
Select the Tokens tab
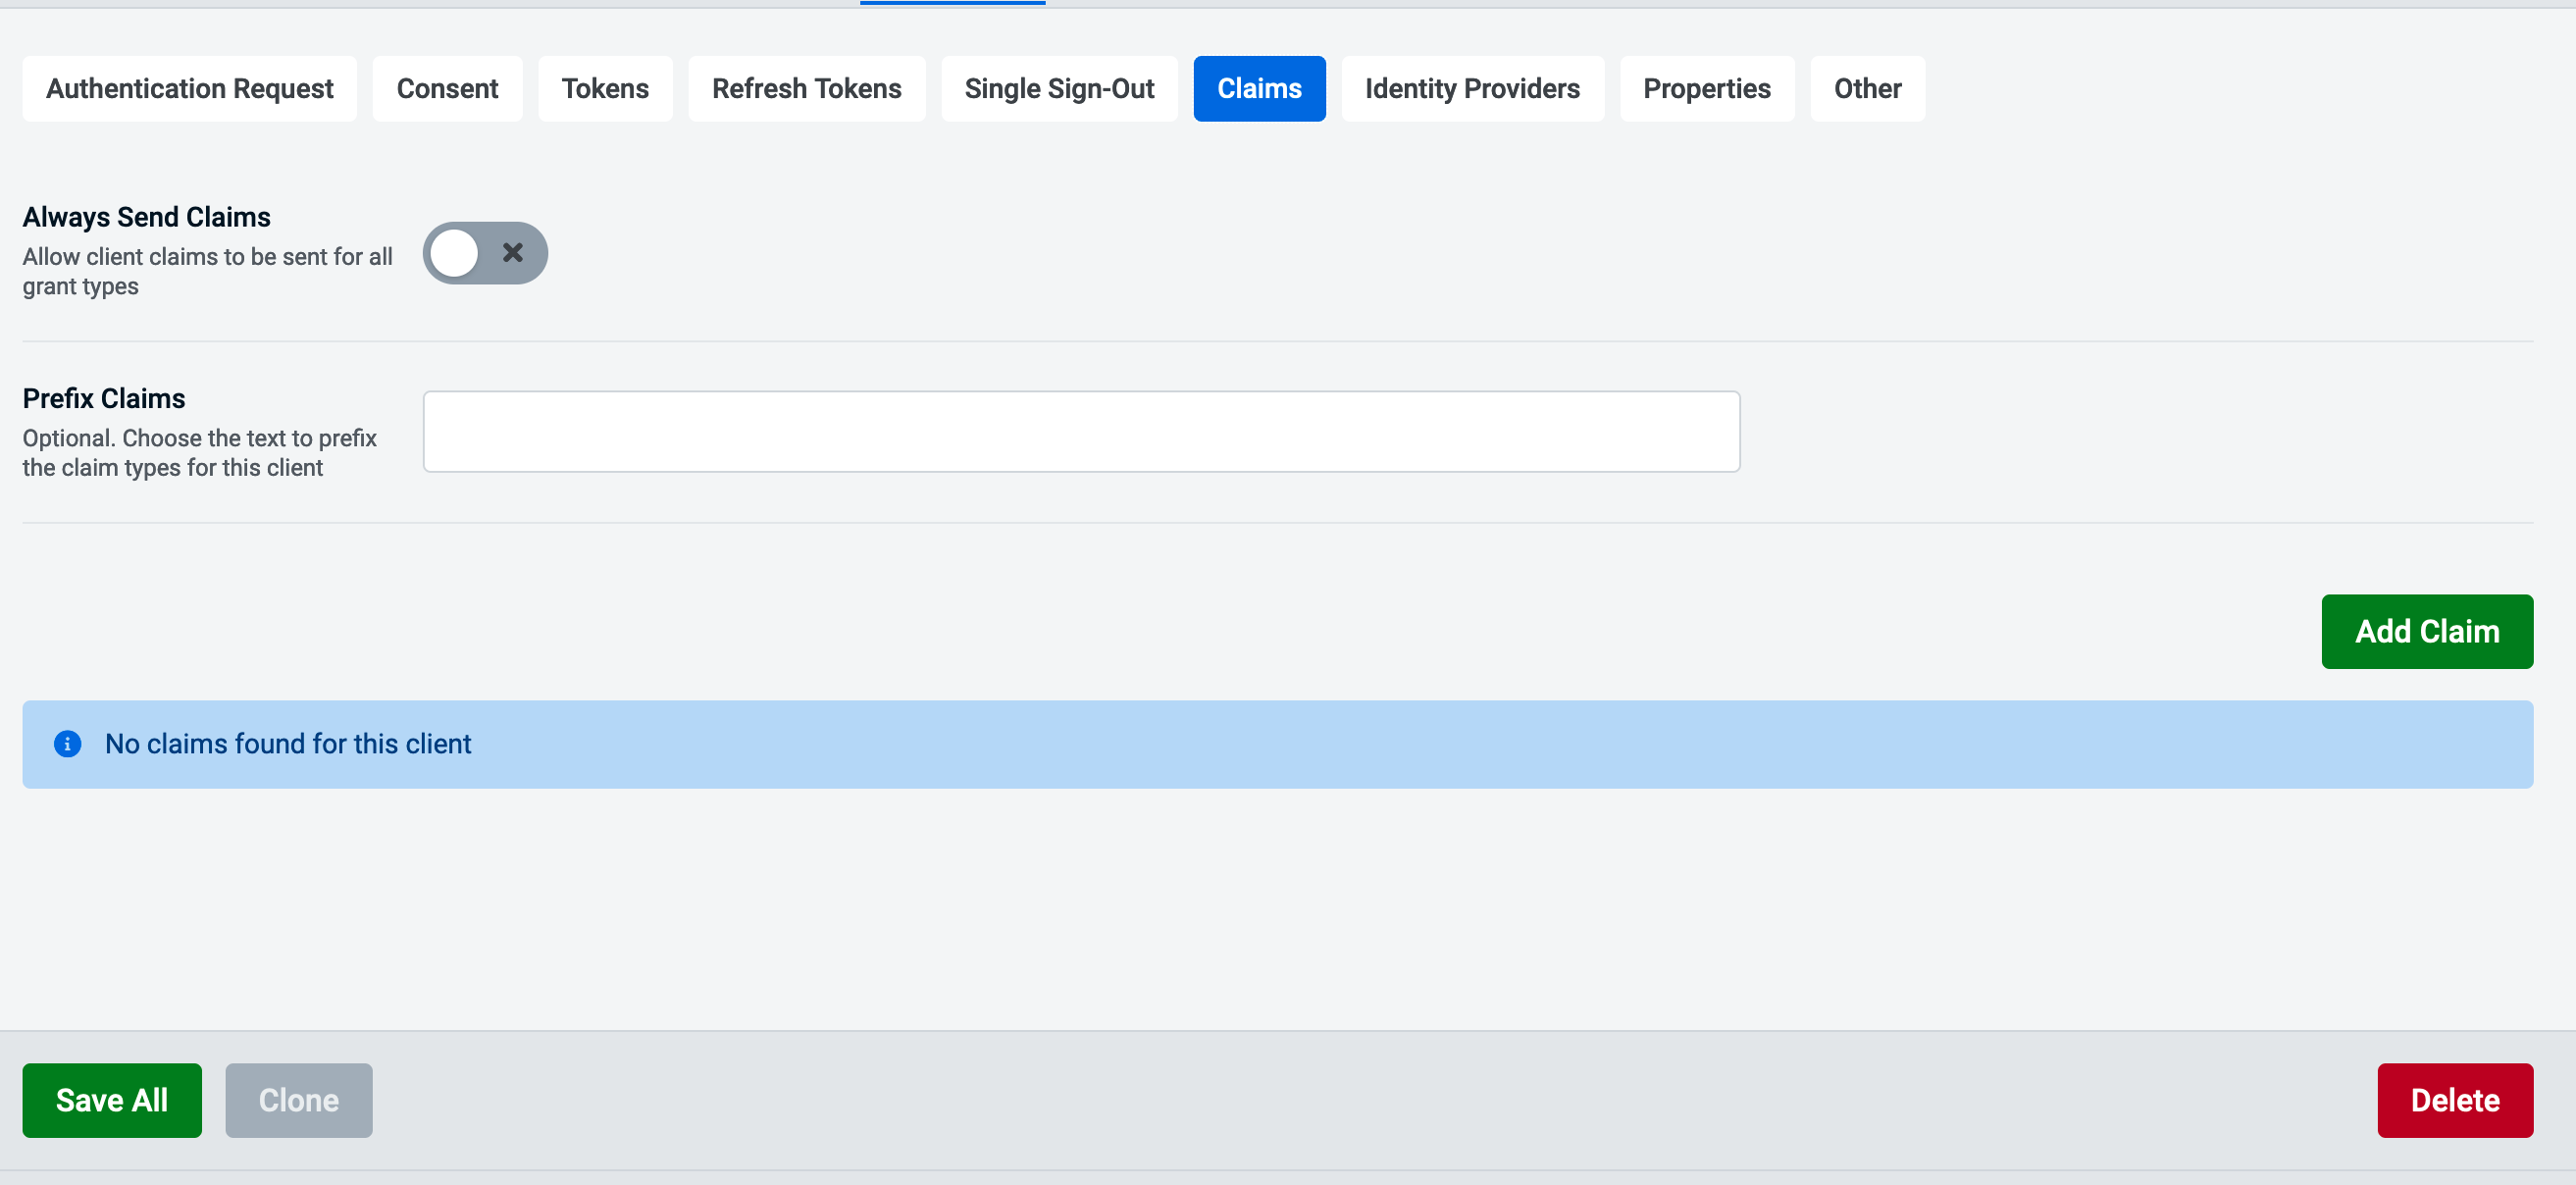point(604,87)
